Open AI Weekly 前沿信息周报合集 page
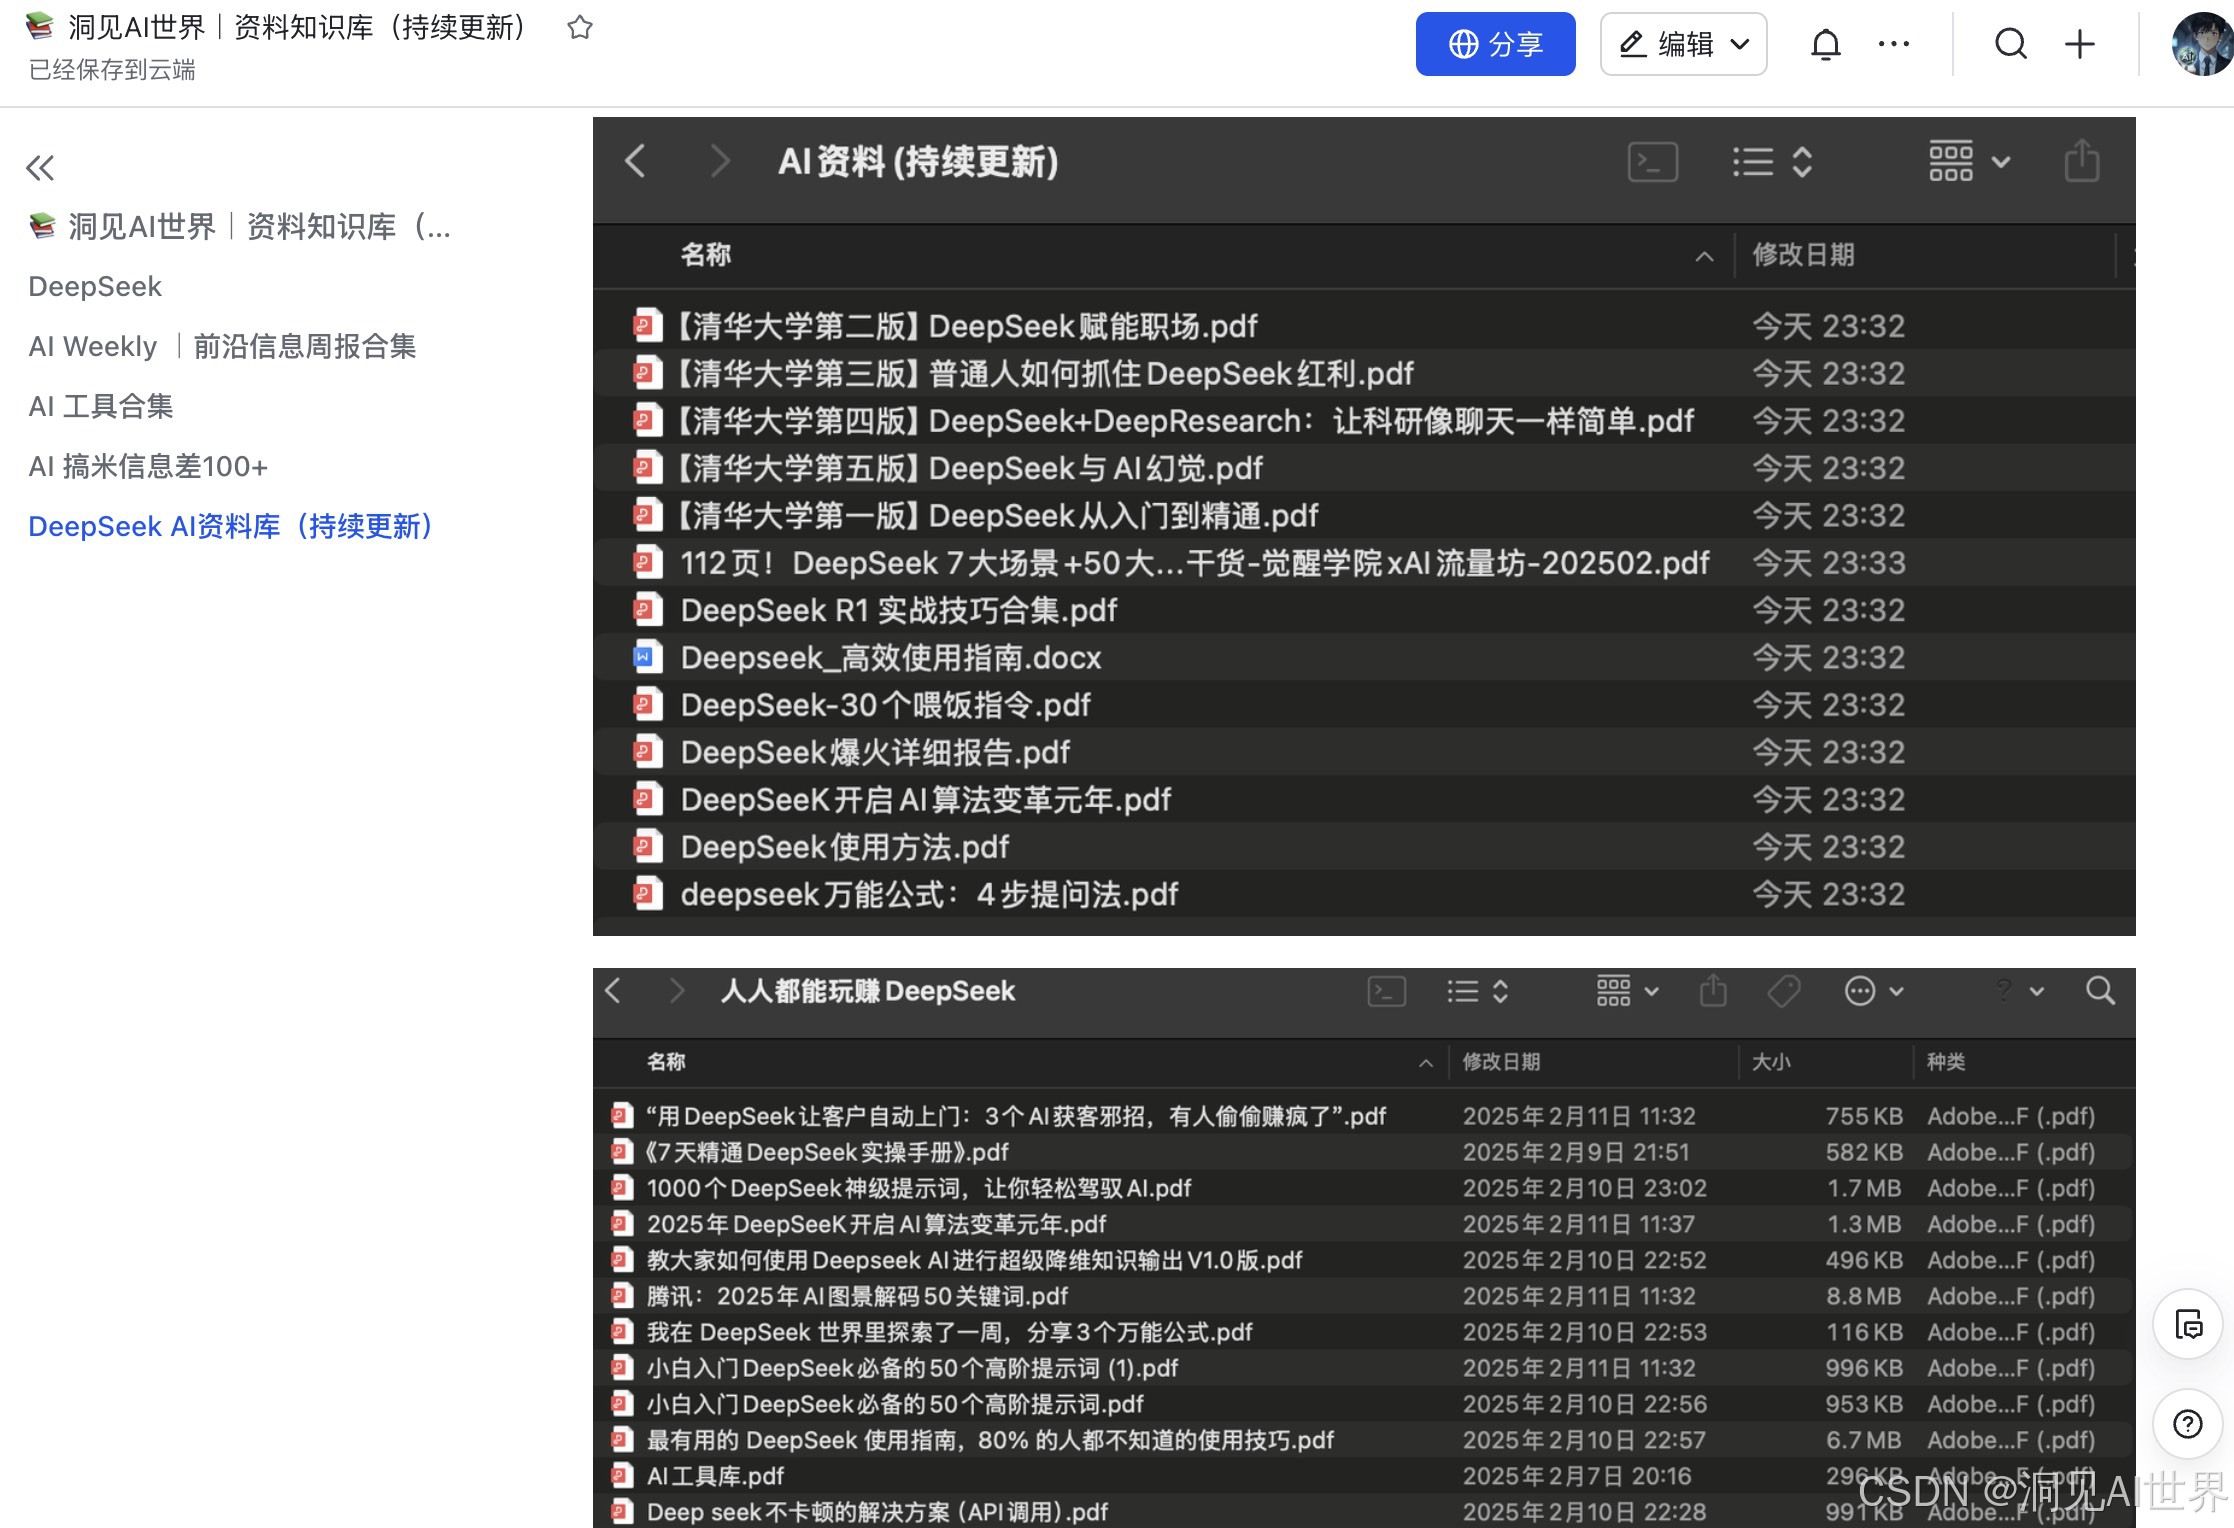 [222, 347]
